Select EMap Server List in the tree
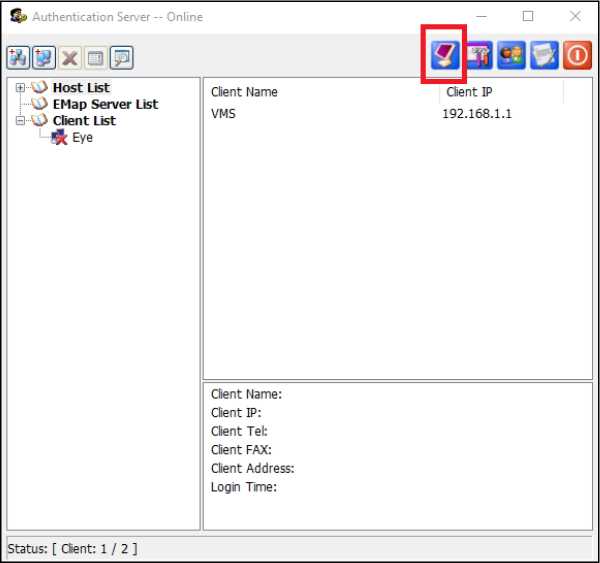This screenshot has height=563, width=600. coord(105,104)
